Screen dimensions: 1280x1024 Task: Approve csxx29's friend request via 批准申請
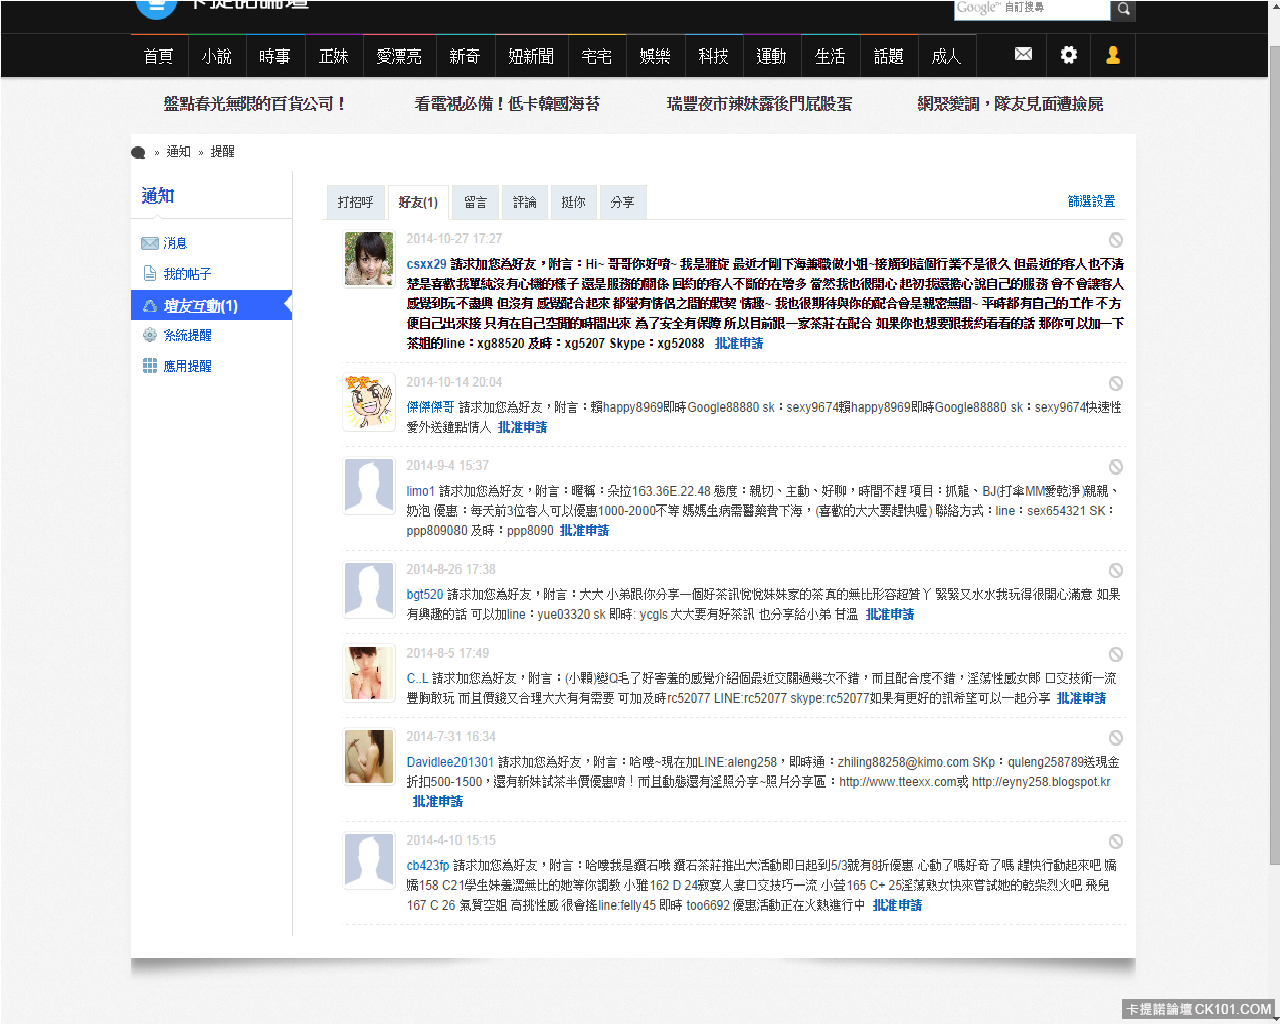pos(739,343)
